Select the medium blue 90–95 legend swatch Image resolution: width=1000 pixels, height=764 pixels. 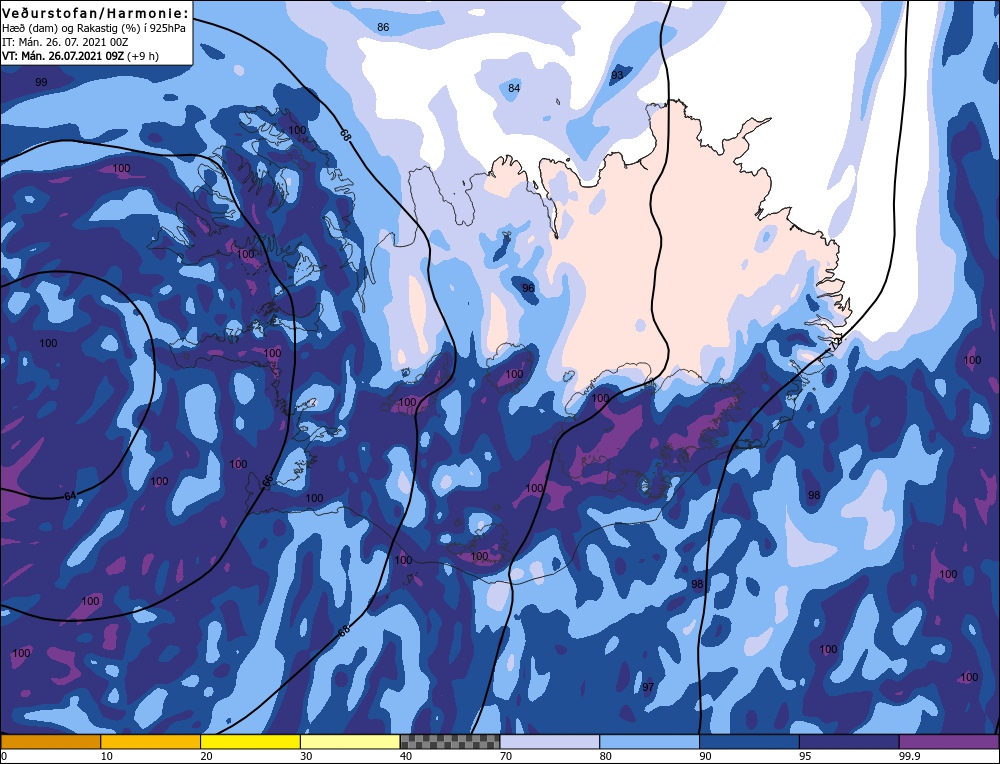749,741
